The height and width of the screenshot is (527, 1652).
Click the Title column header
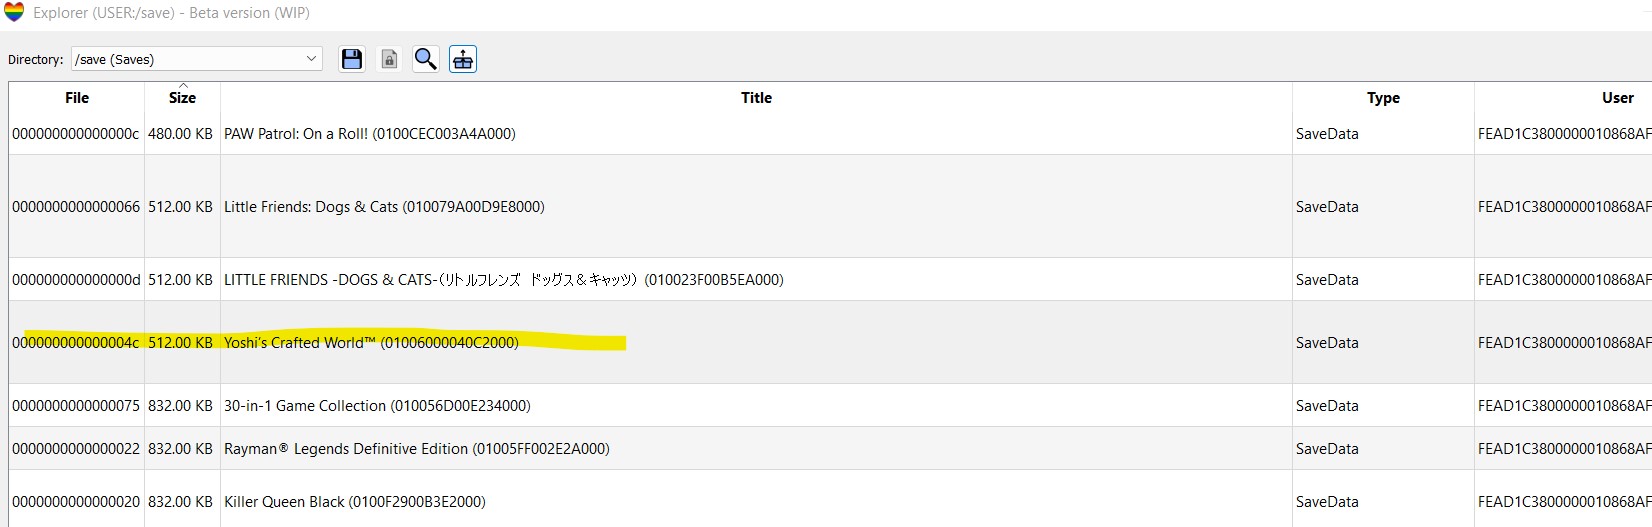pos(756,97)
